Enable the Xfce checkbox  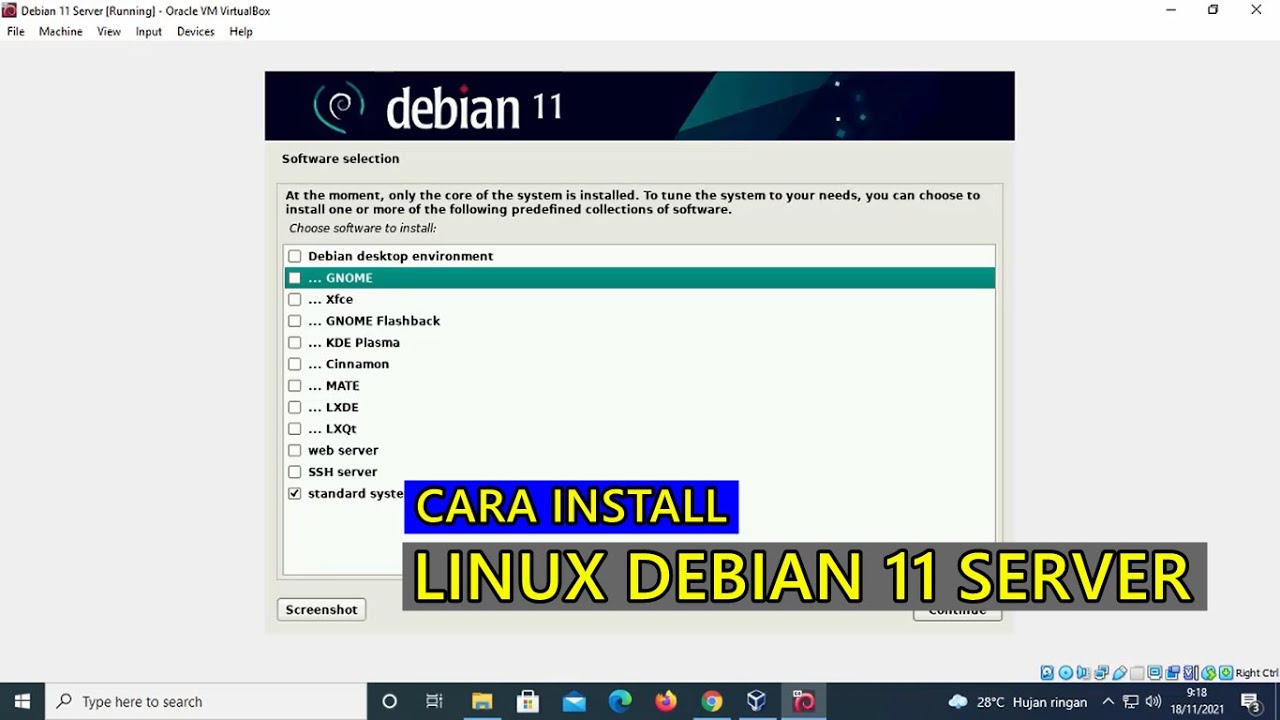pyautogui.click(x=294, y=299)
